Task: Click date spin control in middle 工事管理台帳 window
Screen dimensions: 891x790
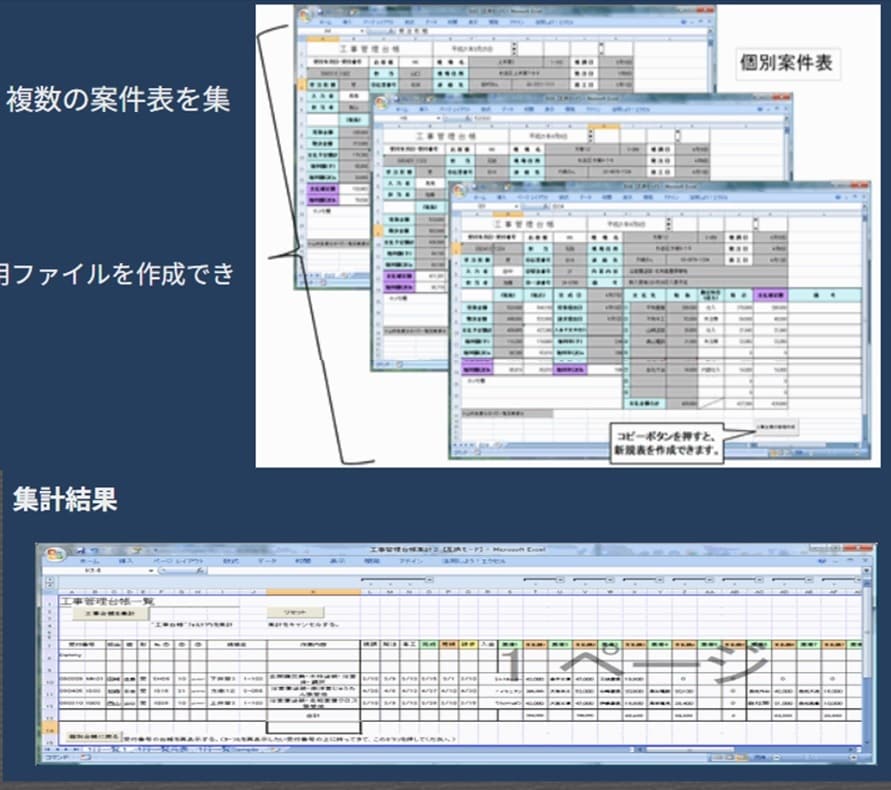Action: pyautogui.click(x=591, y=136)
